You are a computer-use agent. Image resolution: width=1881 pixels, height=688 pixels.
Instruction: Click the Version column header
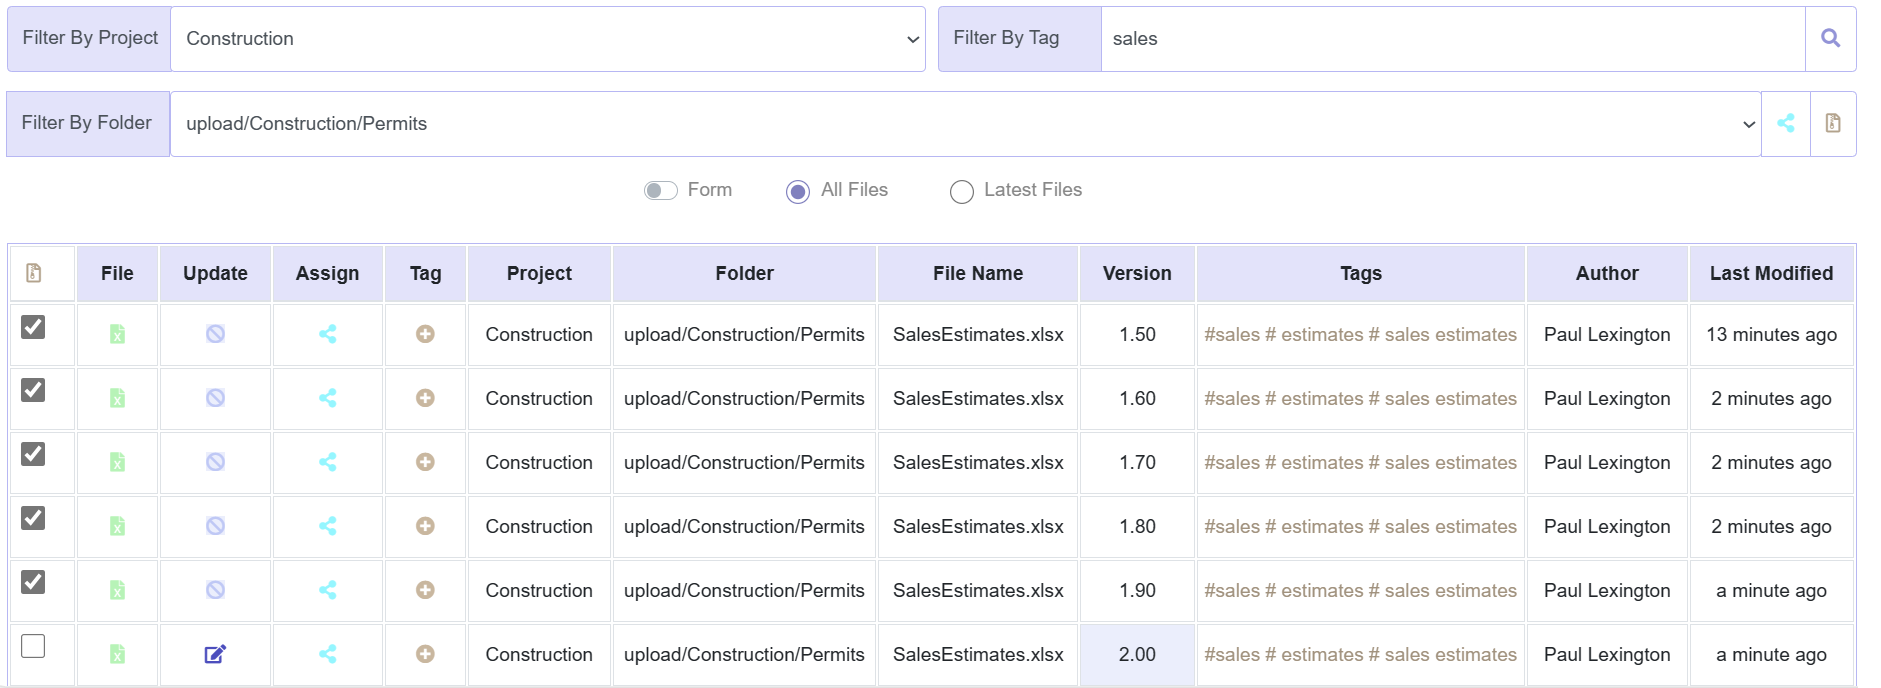[x=1137, y=273]
